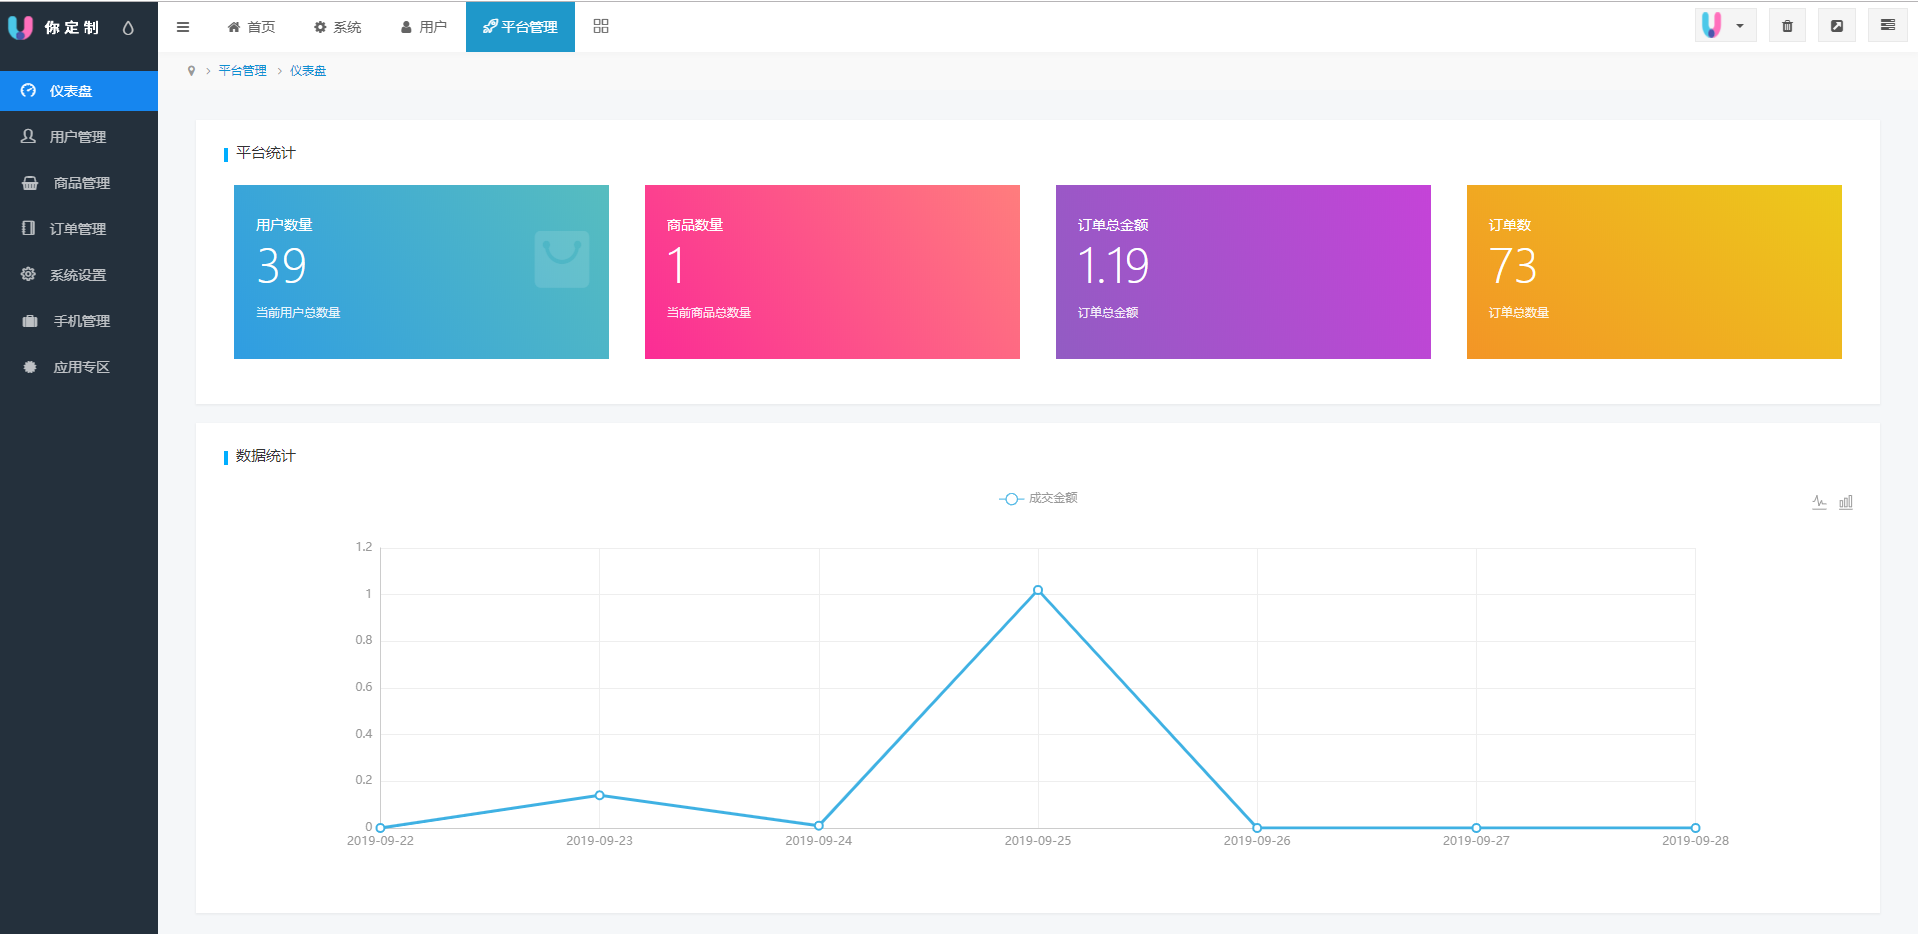Click the blue 用户数量 statistics card
The height and width of the screenshot is (934, 1918).
click(421, 272)
